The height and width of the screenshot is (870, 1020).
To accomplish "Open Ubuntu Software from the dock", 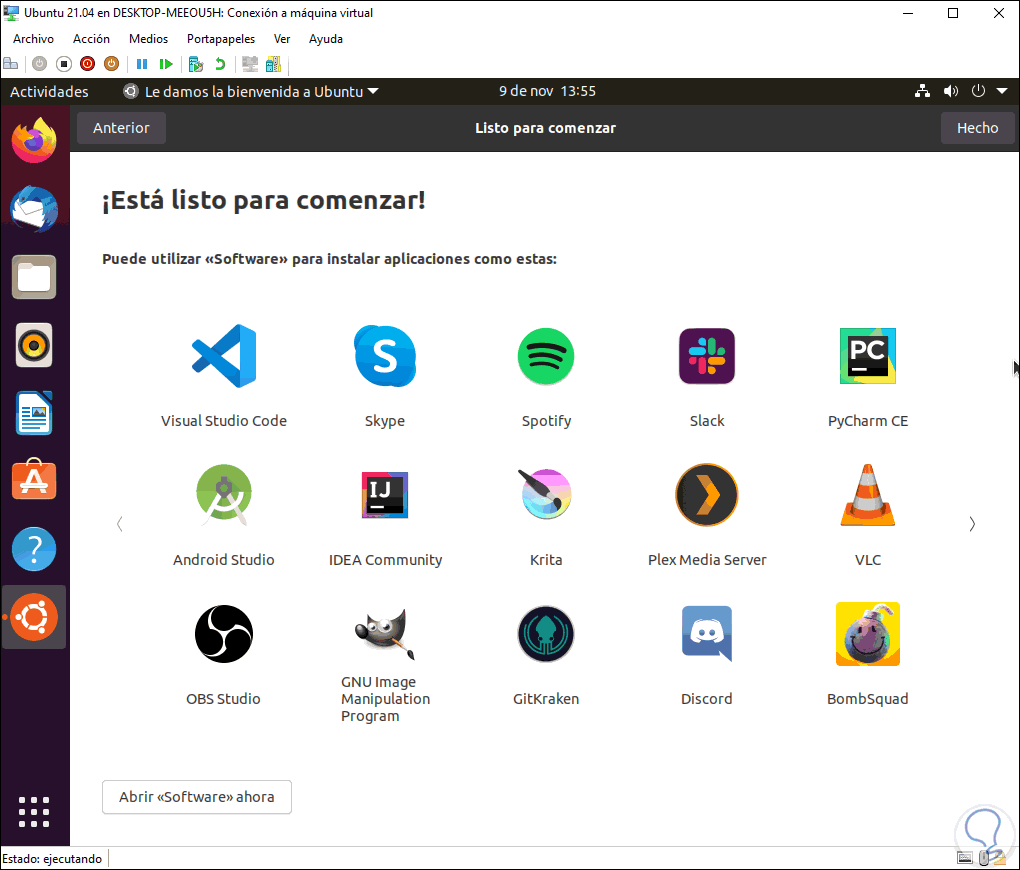I will tap(34, 480).
